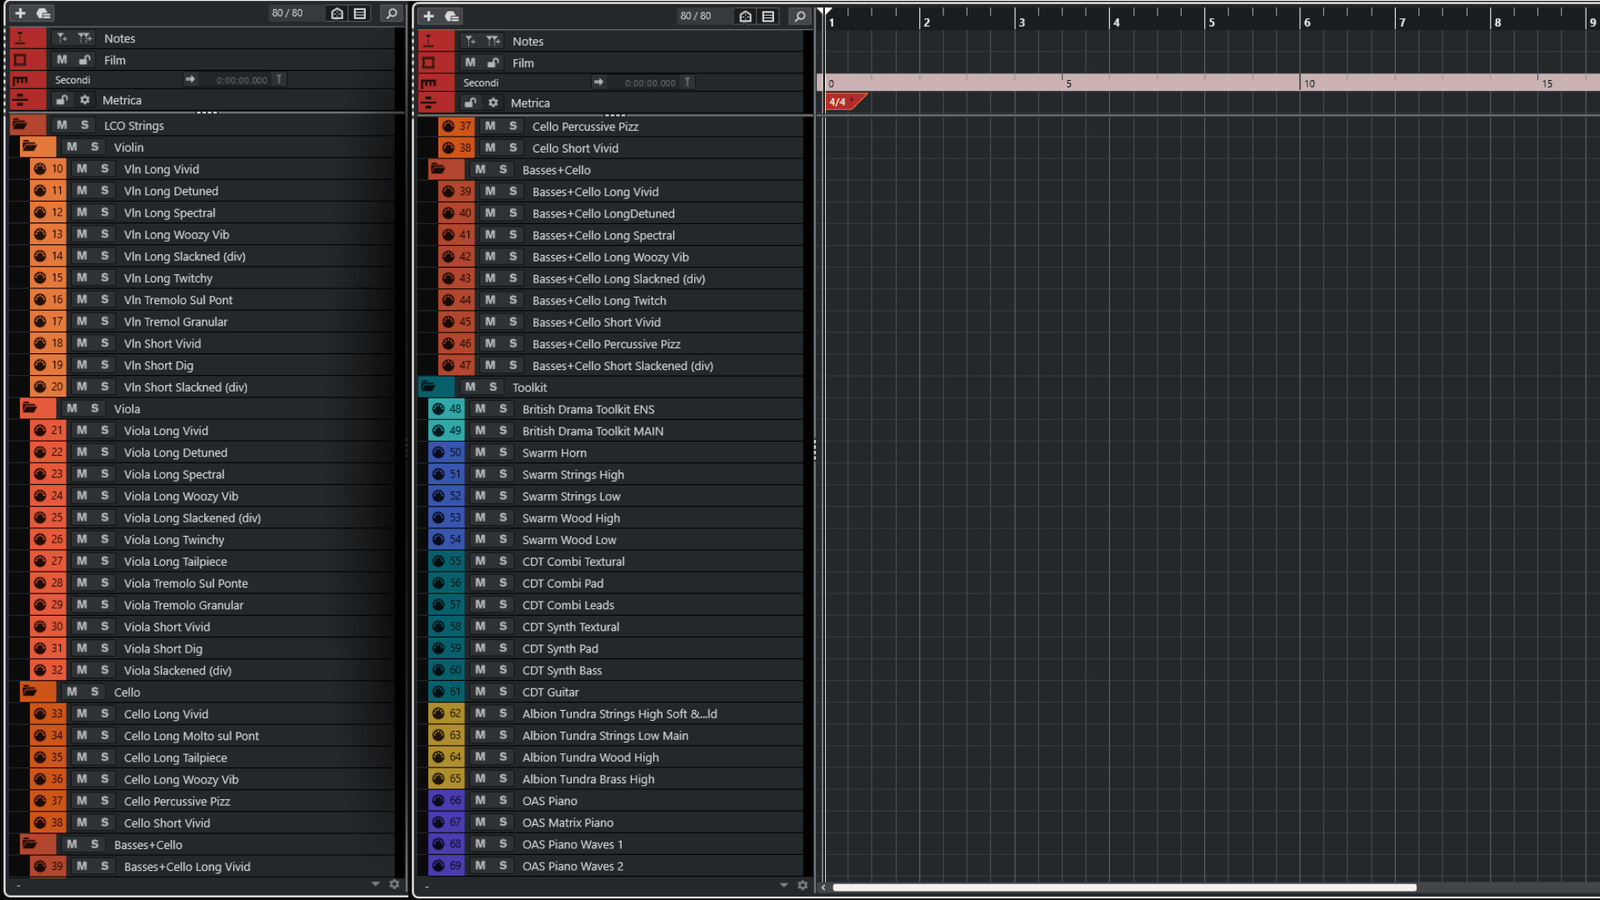
Task: Select Vln Long Woozy Vib track
Action: click(x=210, y=235)
